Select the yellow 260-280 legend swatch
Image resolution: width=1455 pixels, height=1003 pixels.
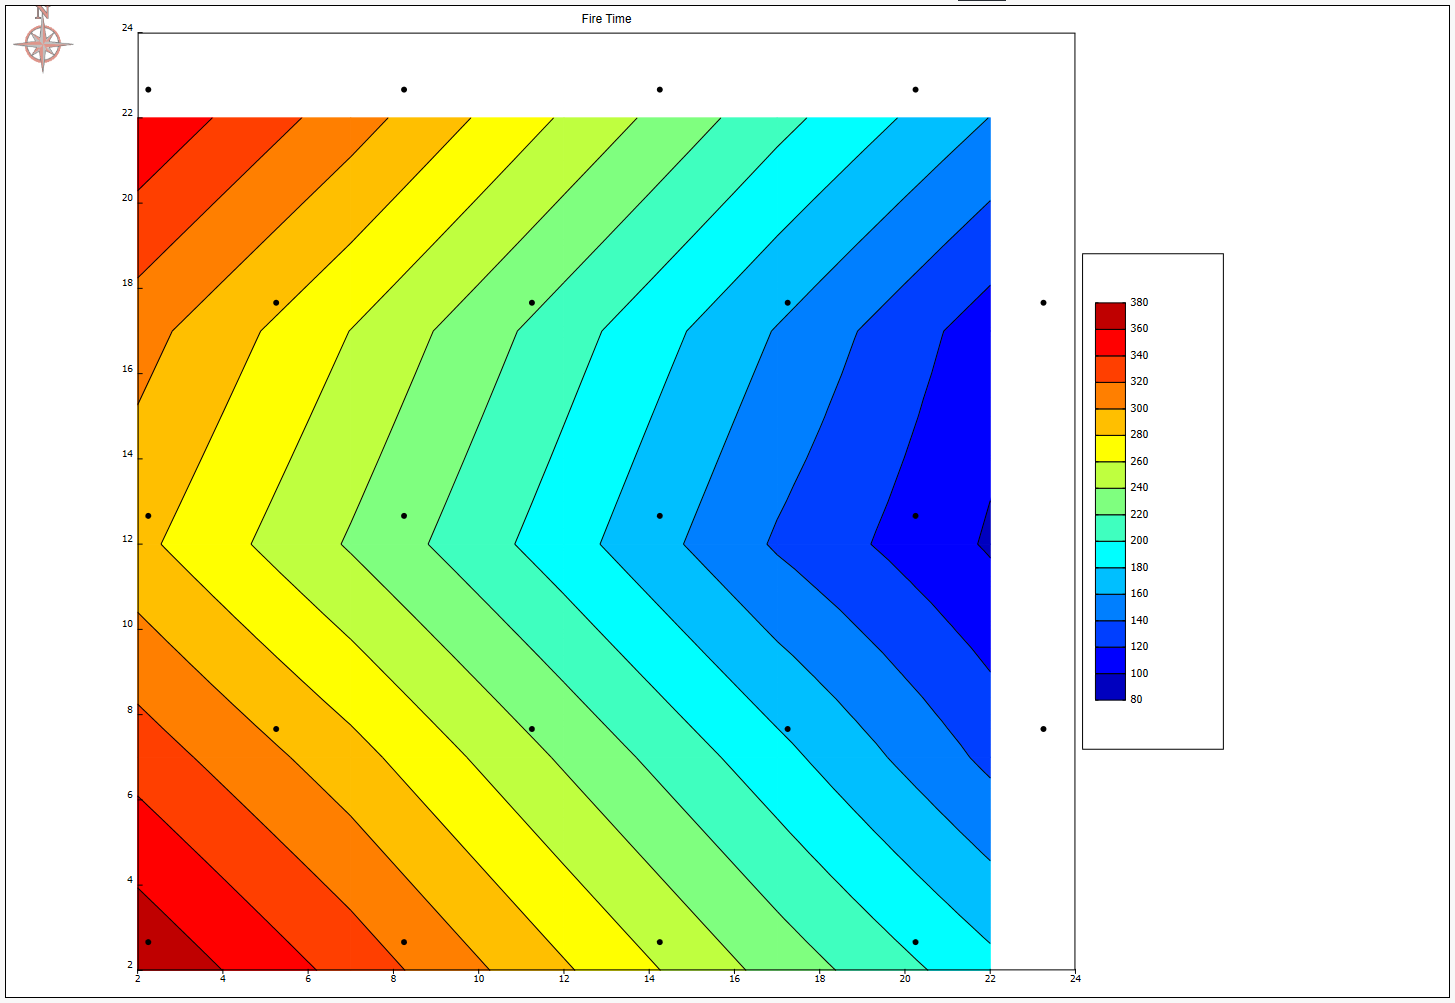pos(1110,448)
